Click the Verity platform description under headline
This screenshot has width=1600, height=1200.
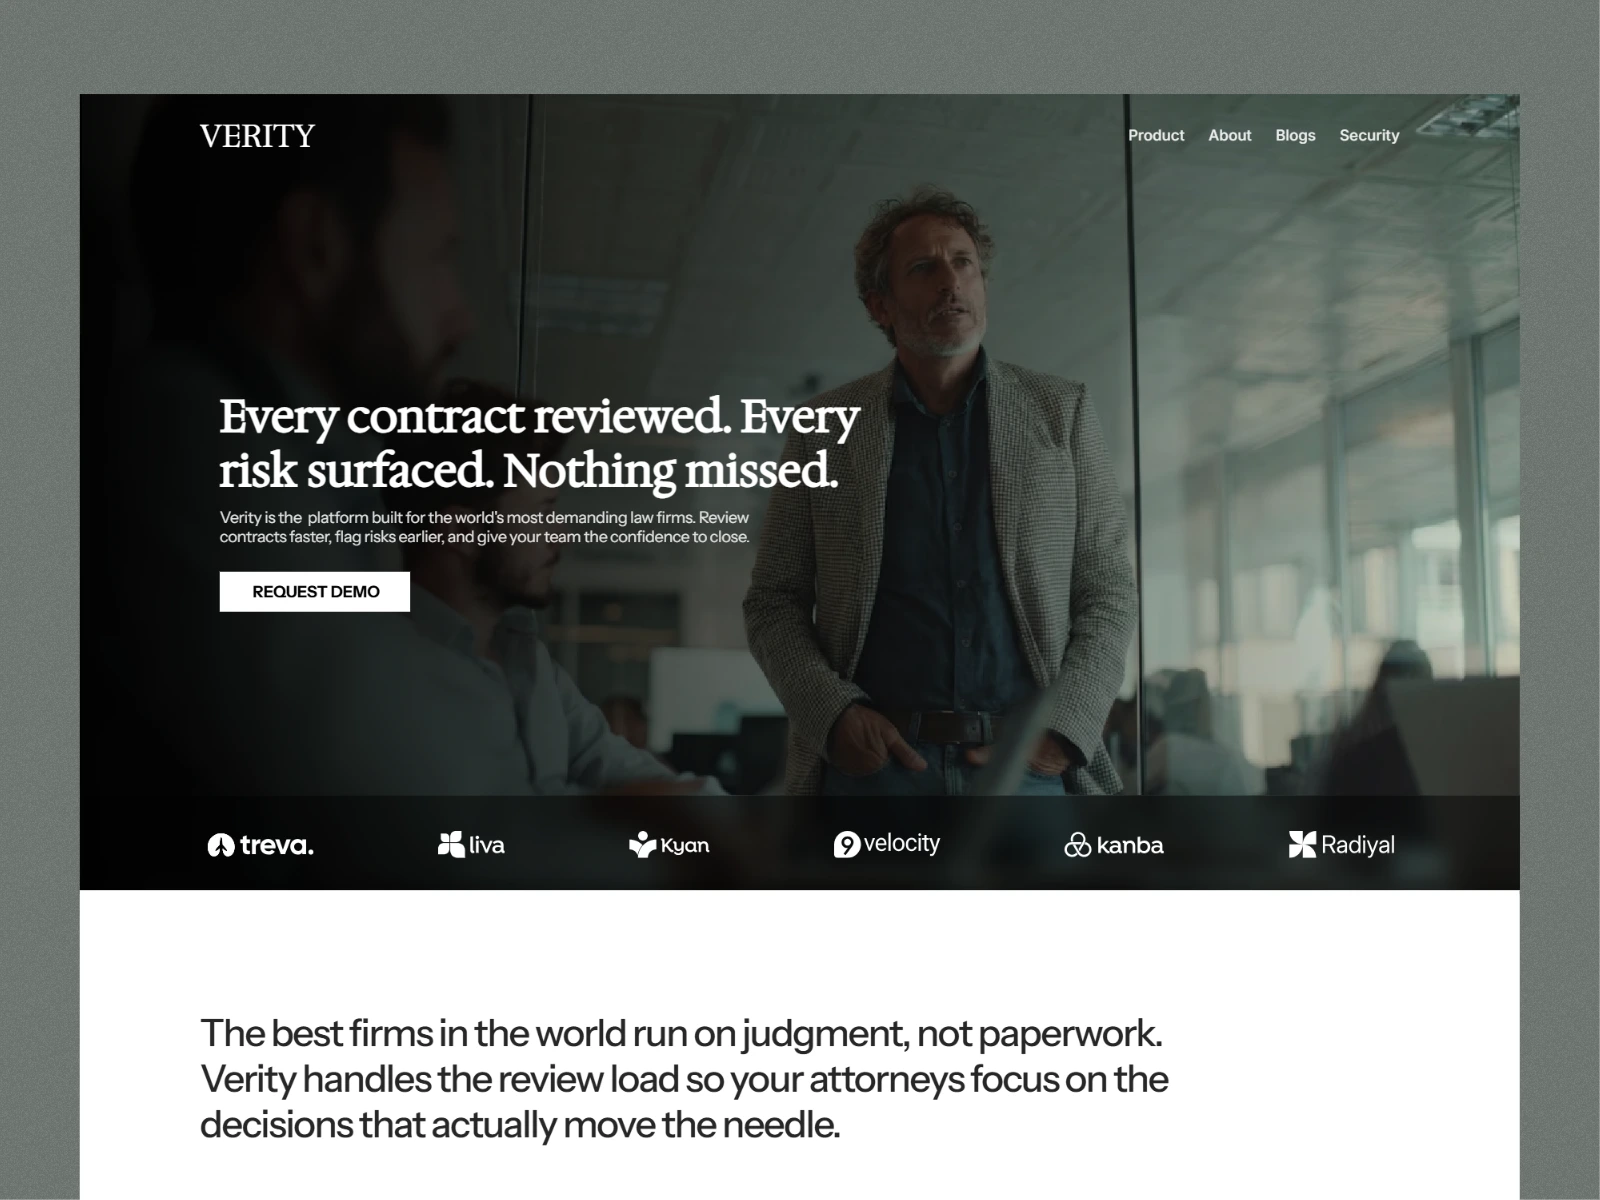[485, 527]
